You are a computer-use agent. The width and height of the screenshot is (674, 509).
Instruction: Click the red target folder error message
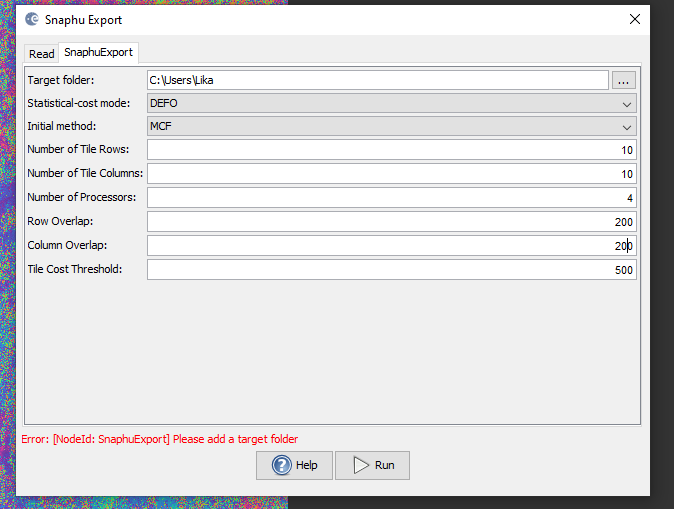(159, 439)
